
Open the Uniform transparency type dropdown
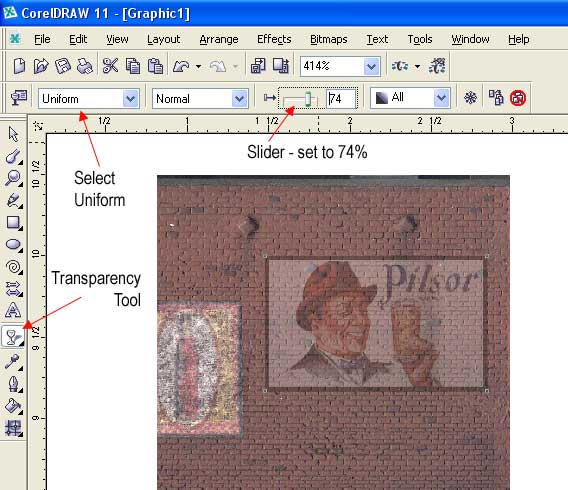click(x=89, y=99)
